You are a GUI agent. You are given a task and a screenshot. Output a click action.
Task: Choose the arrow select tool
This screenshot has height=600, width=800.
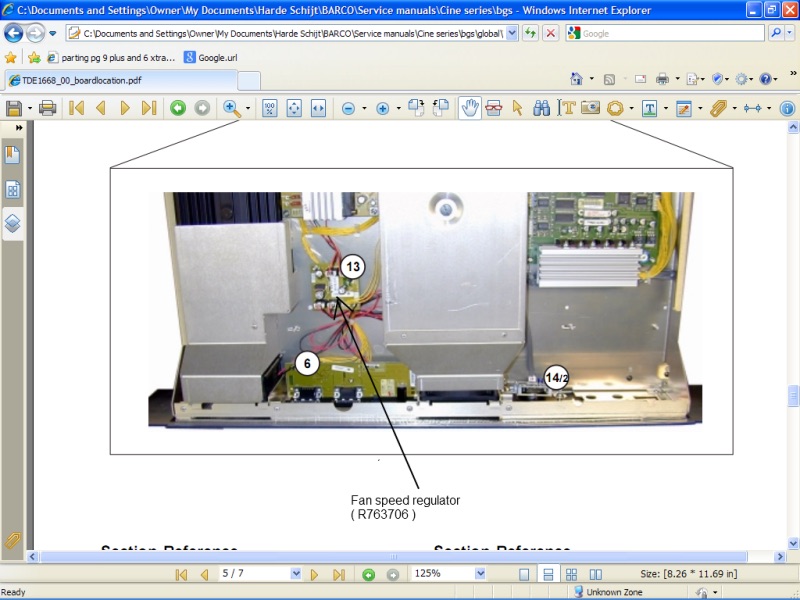pyautogui.click(x=517, y=108)
